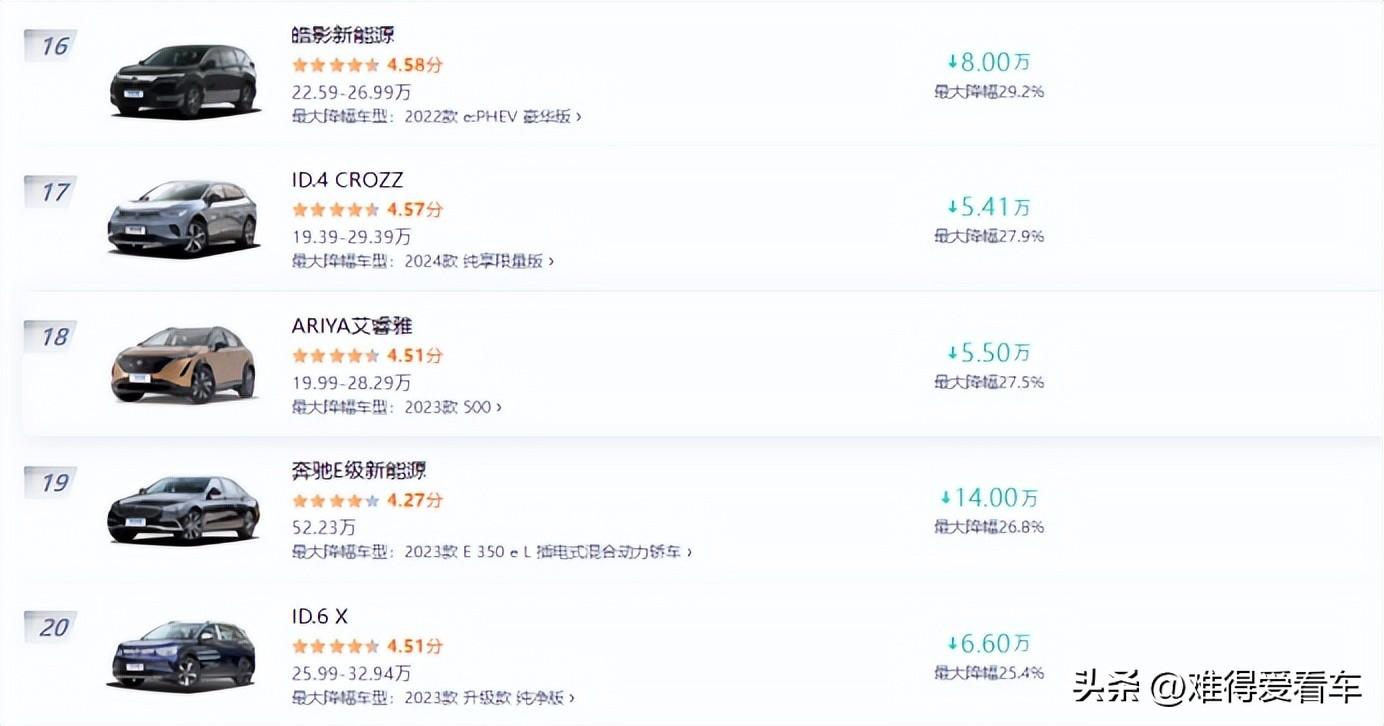The height and width of the screenshot is (726, 1384).
Task: Click the rank 20 badge
Action: tap(53, 628)
